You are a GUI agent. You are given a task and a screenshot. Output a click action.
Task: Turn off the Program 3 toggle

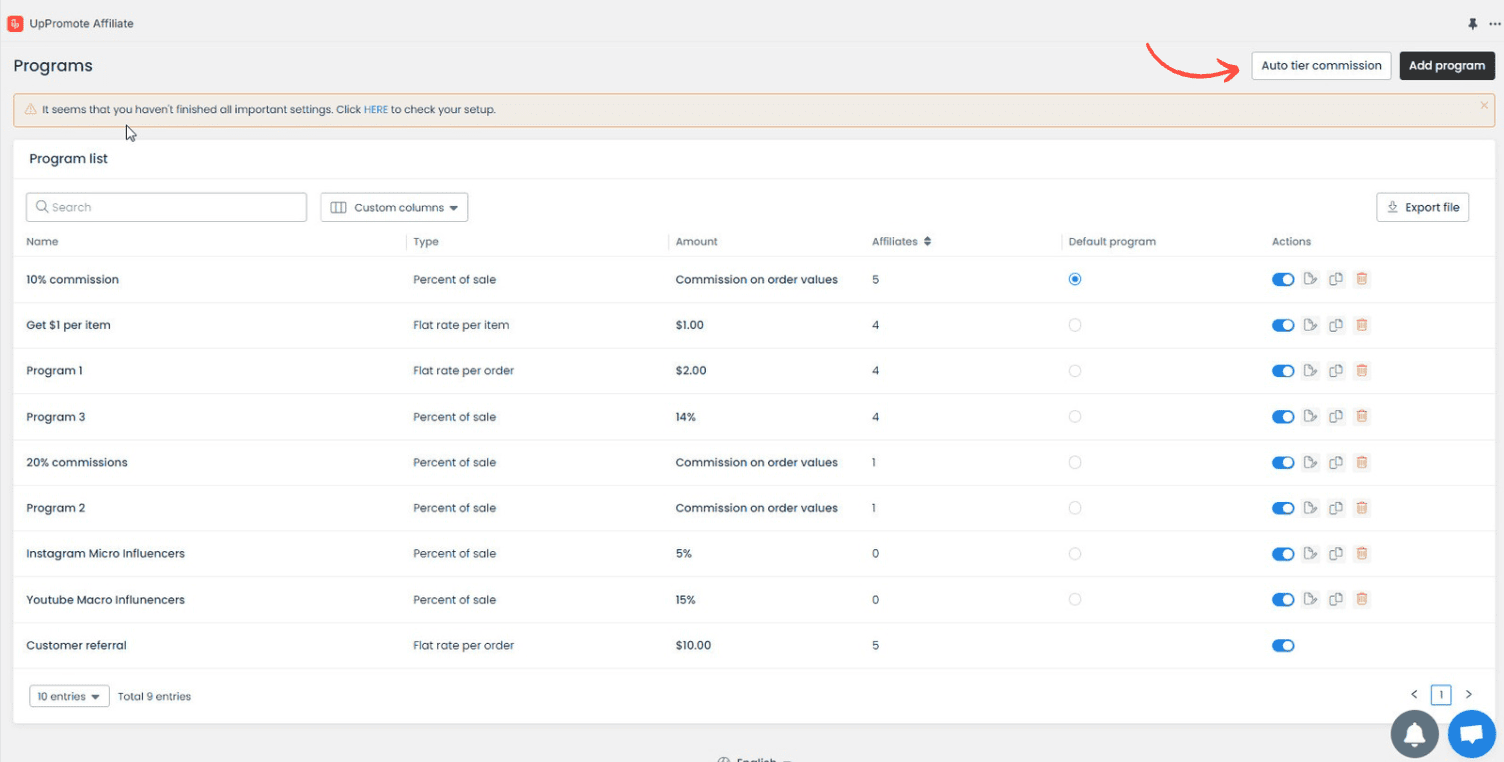coord(1283,416)
